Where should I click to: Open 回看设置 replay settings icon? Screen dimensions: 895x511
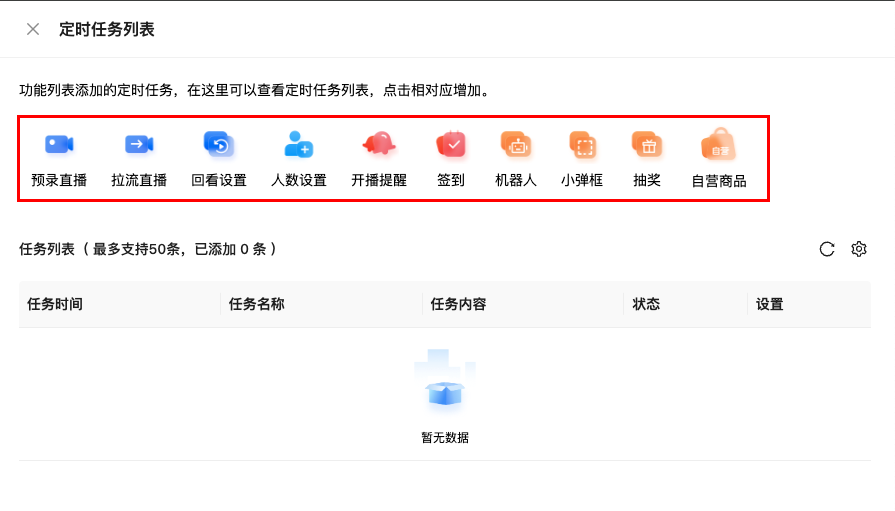(x=218, y=145)
